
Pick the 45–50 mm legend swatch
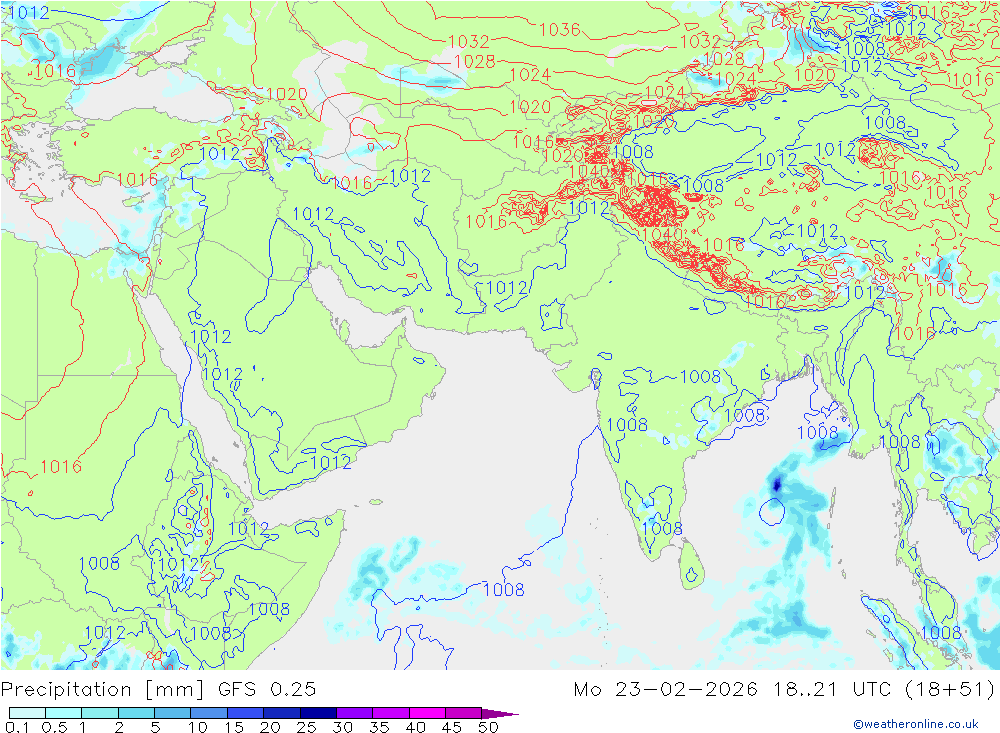click(x=464, y=713)
